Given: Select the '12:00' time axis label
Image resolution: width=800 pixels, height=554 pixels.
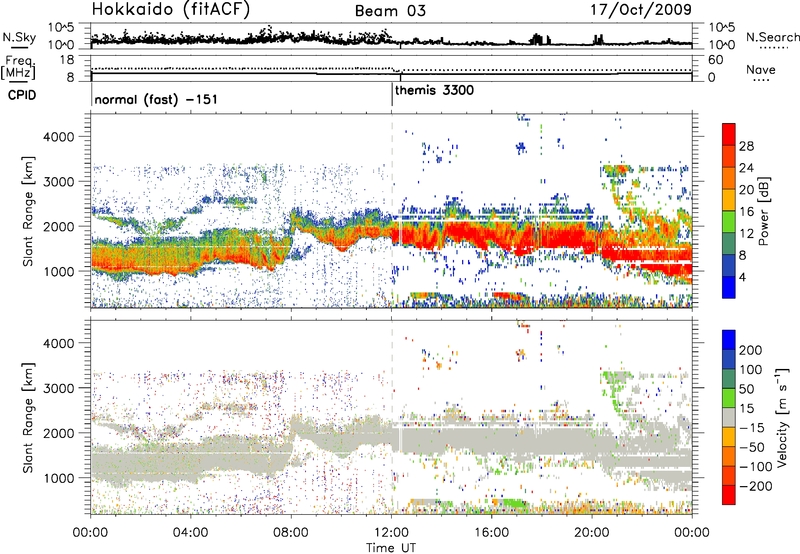Looking at the screenshot, I should point(391,532).
